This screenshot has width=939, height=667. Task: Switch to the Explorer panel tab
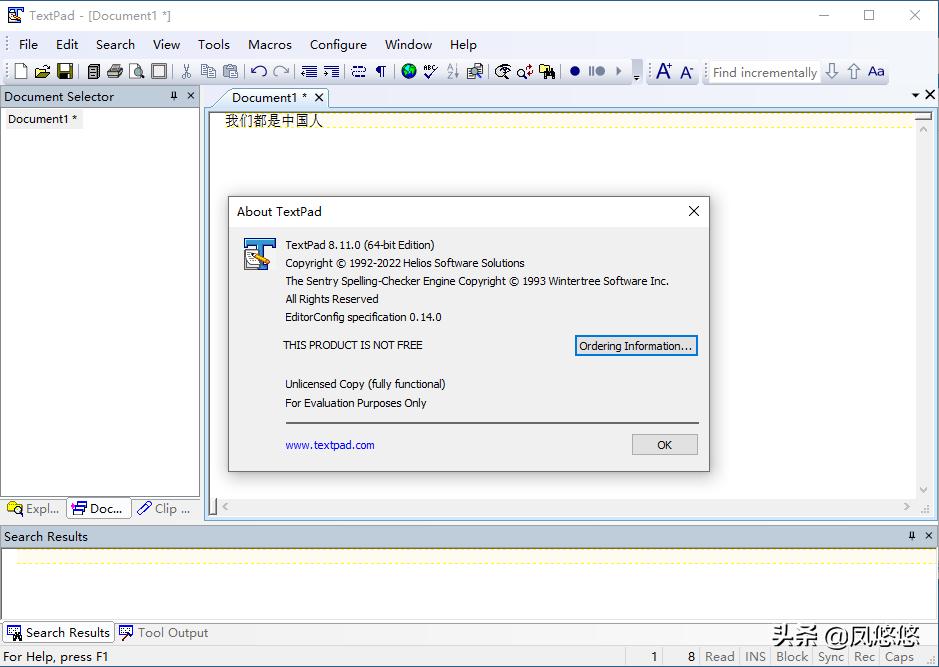tap(33, 509)
